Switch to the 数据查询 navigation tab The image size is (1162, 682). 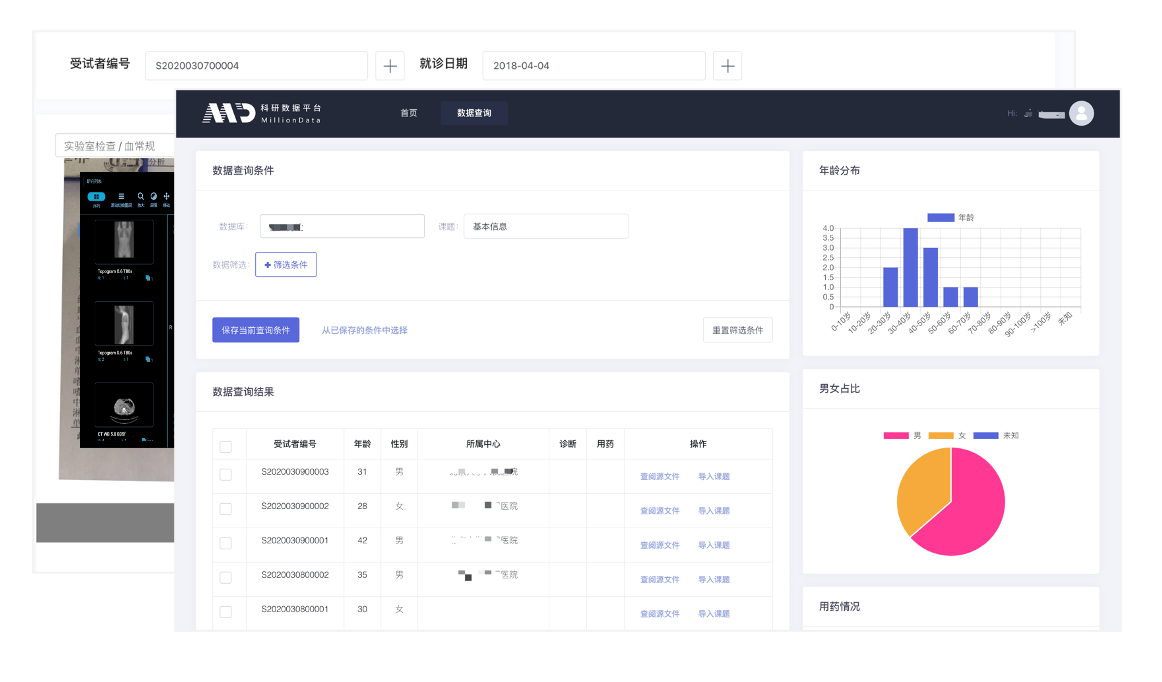tap(474, 113)
